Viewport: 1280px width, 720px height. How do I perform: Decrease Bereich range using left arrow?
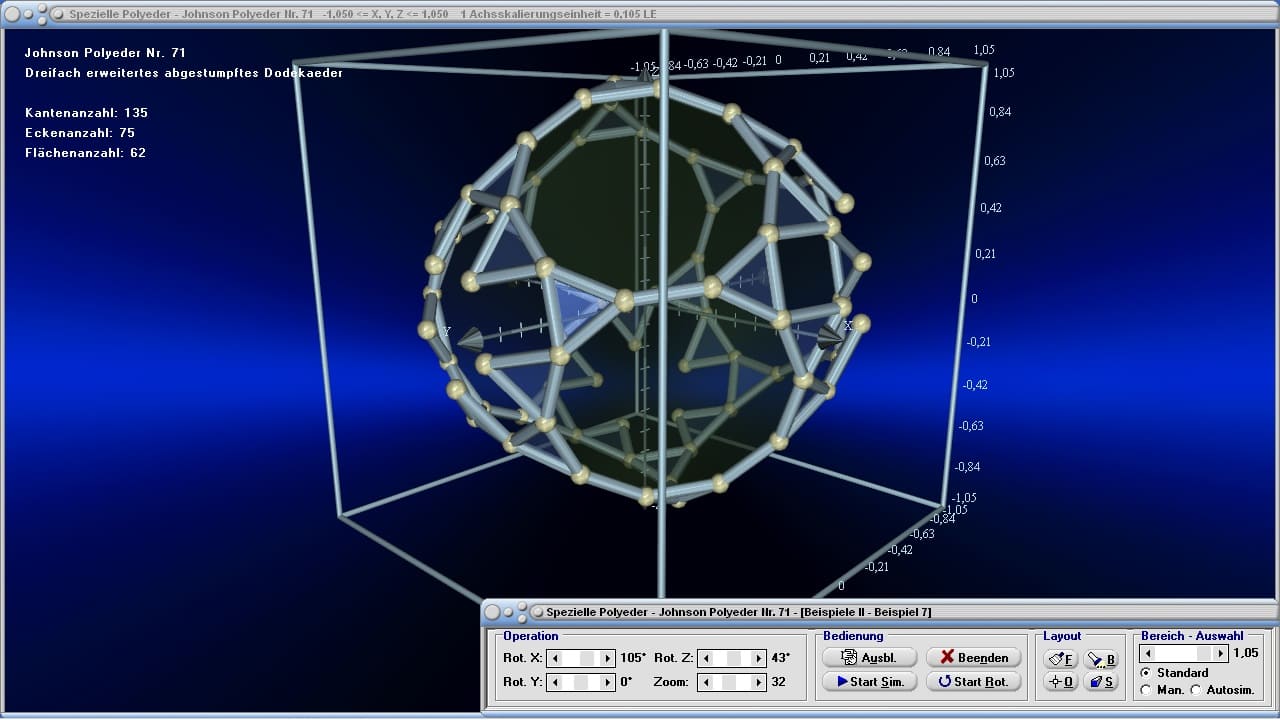tap(1148, 653)
